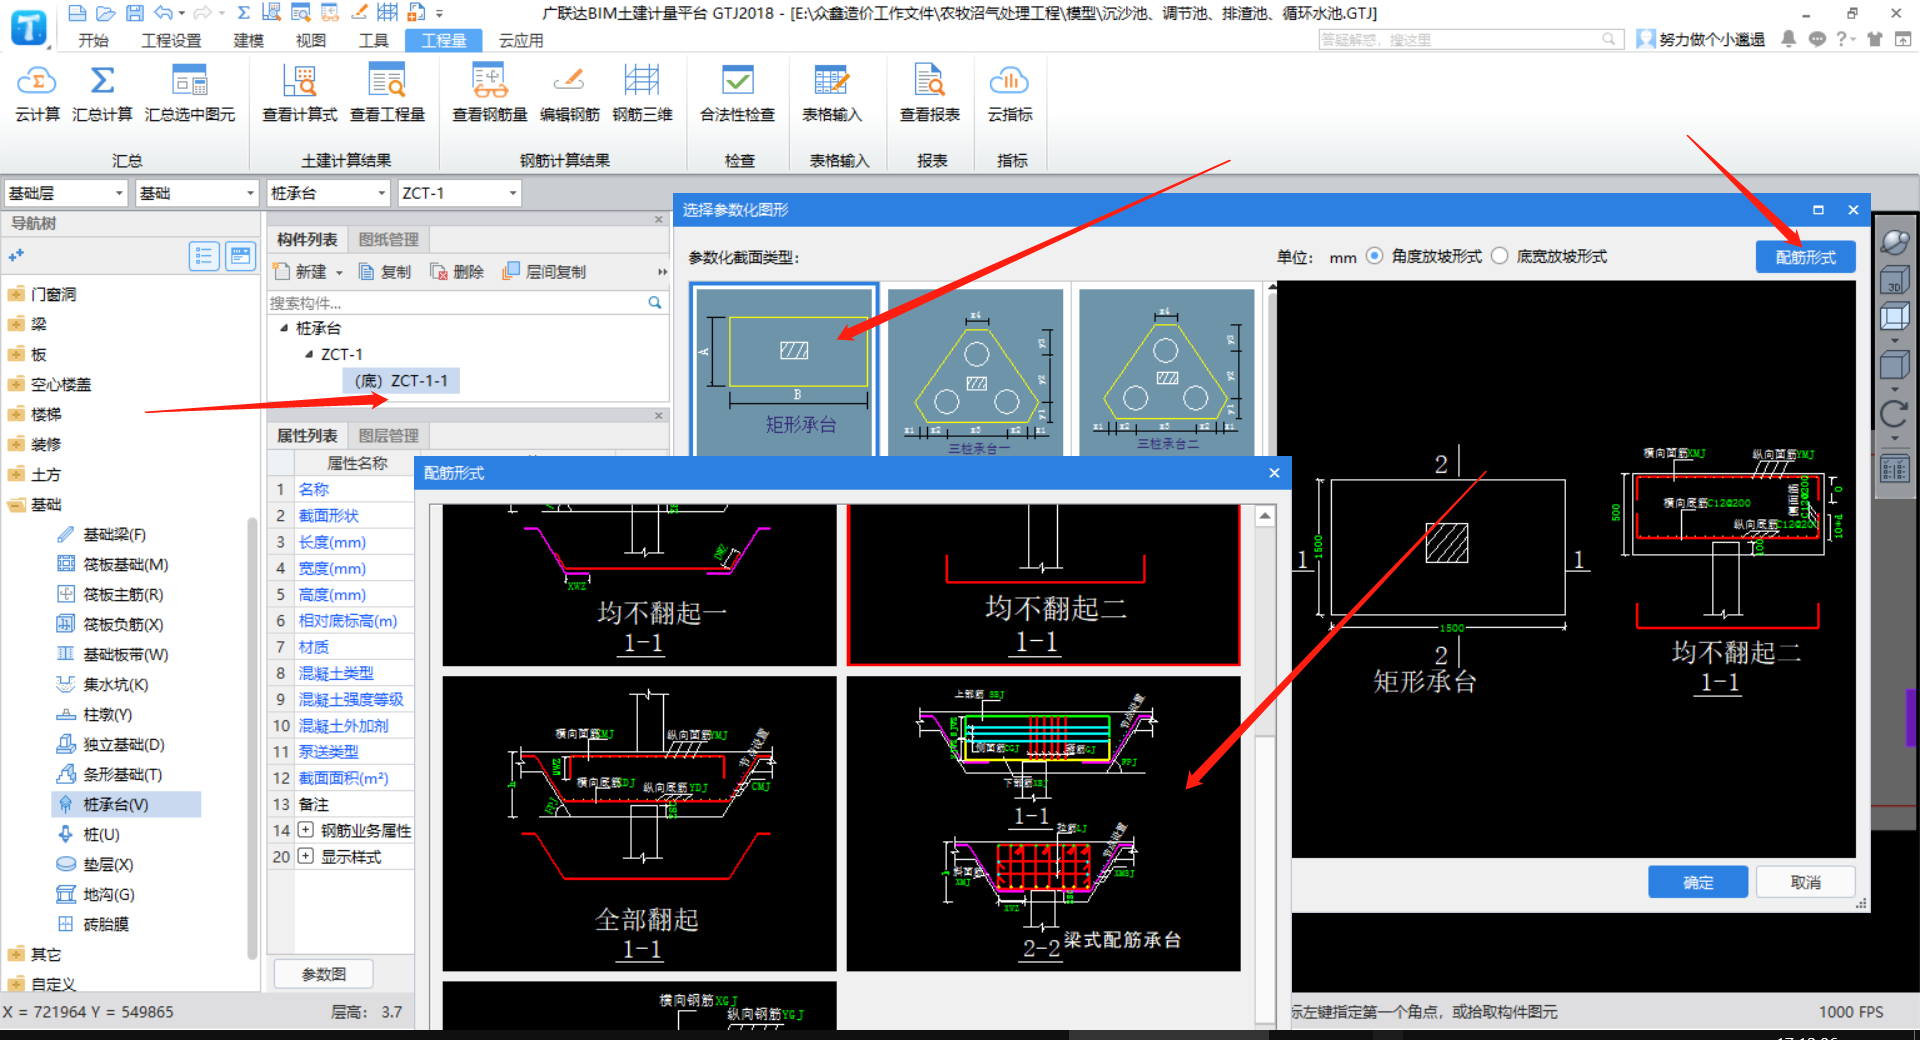Open 云指标 cloud index icon
Viewport: 1920px width, 1040px height.
click(1010, 82)
